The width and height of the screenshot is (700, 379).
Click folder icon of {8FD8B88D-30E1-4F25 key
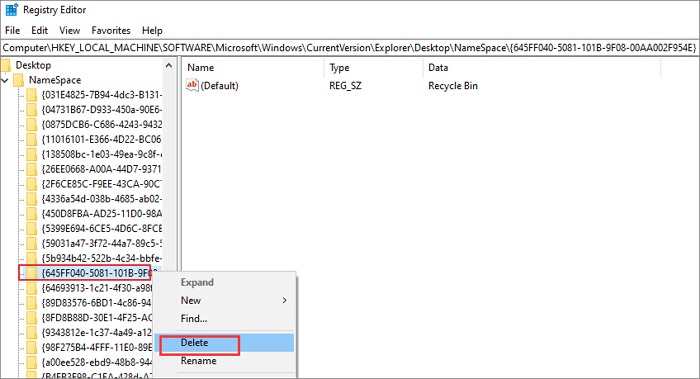(x=31, y=318)
